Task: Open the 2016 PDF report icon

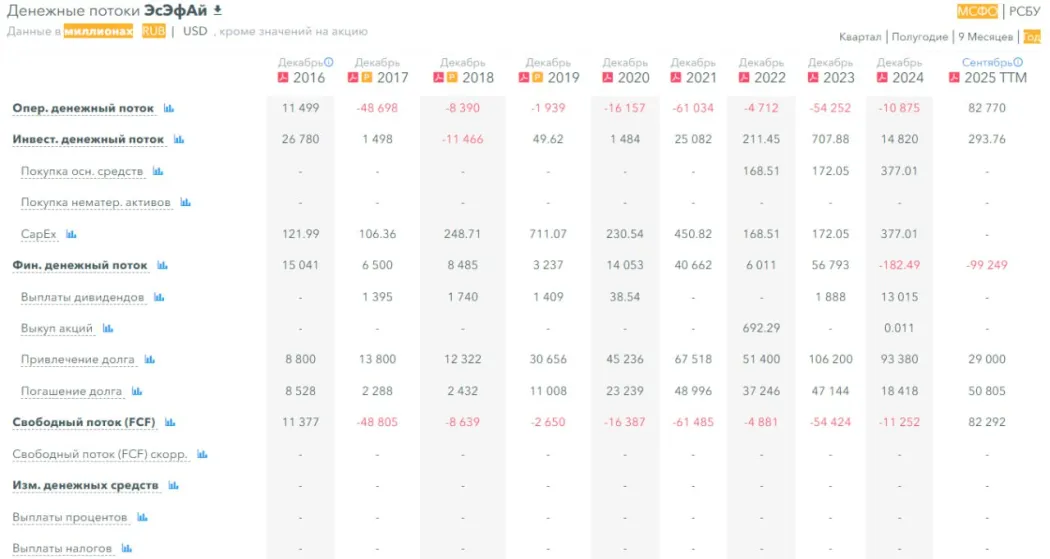Action: 283,78
